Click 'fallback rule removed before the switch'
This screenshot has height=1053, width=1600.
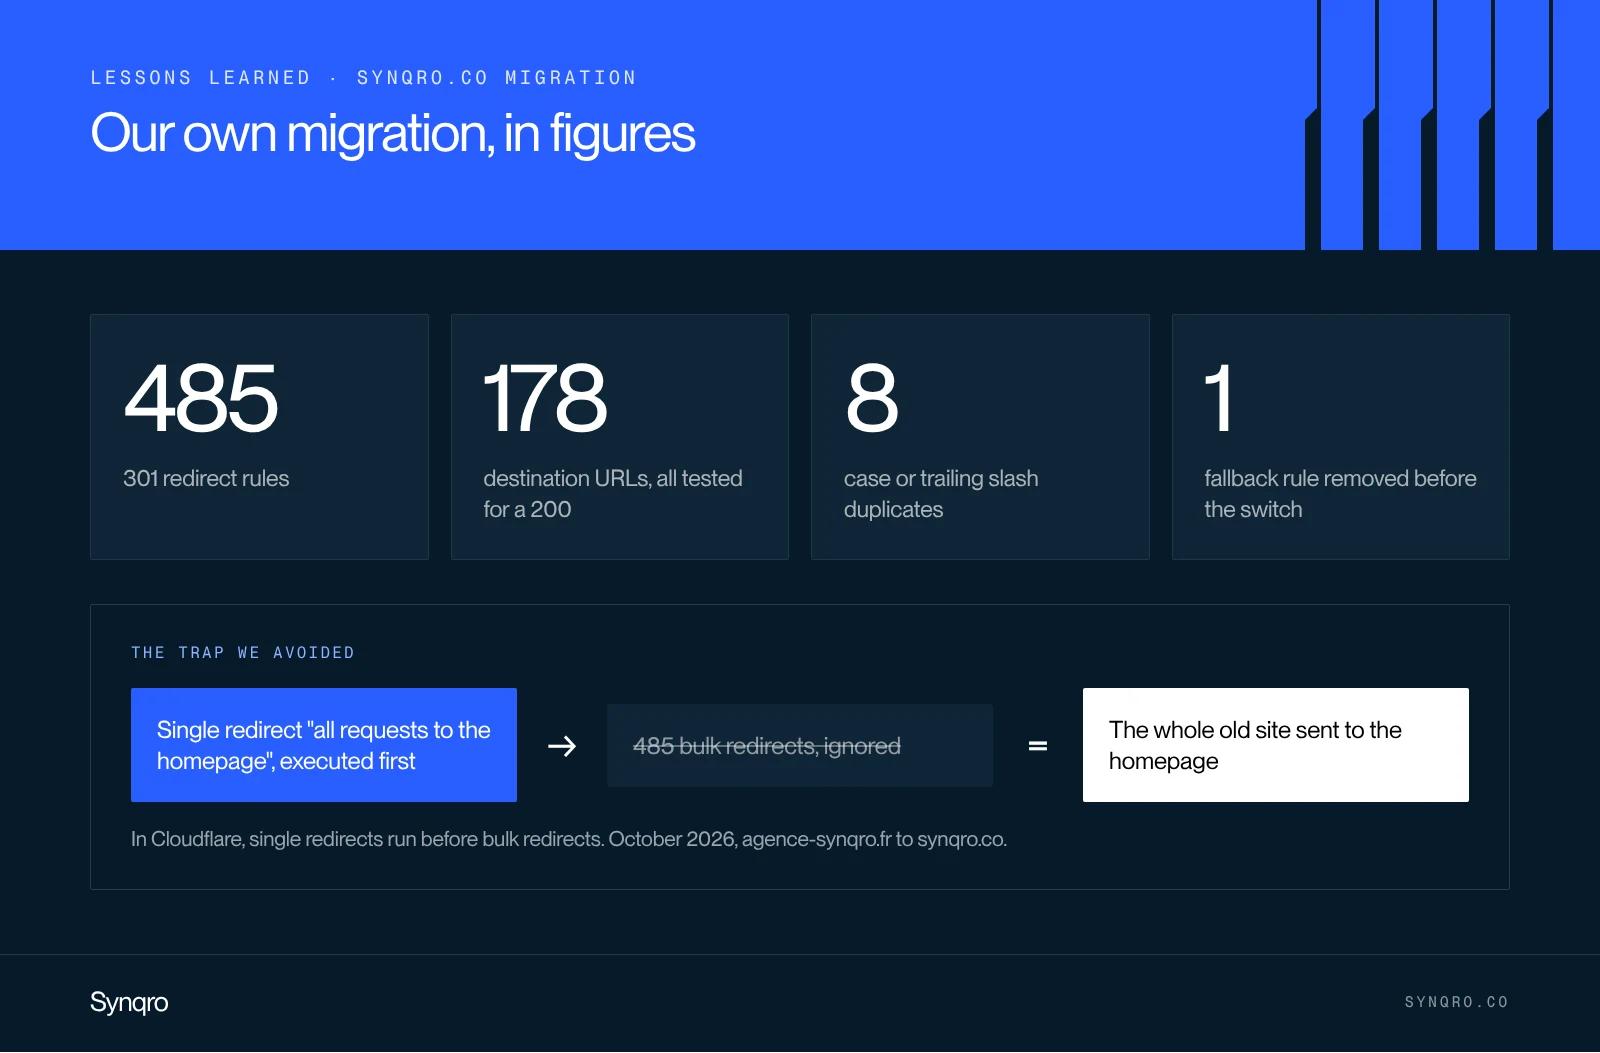coord(1340,494)
